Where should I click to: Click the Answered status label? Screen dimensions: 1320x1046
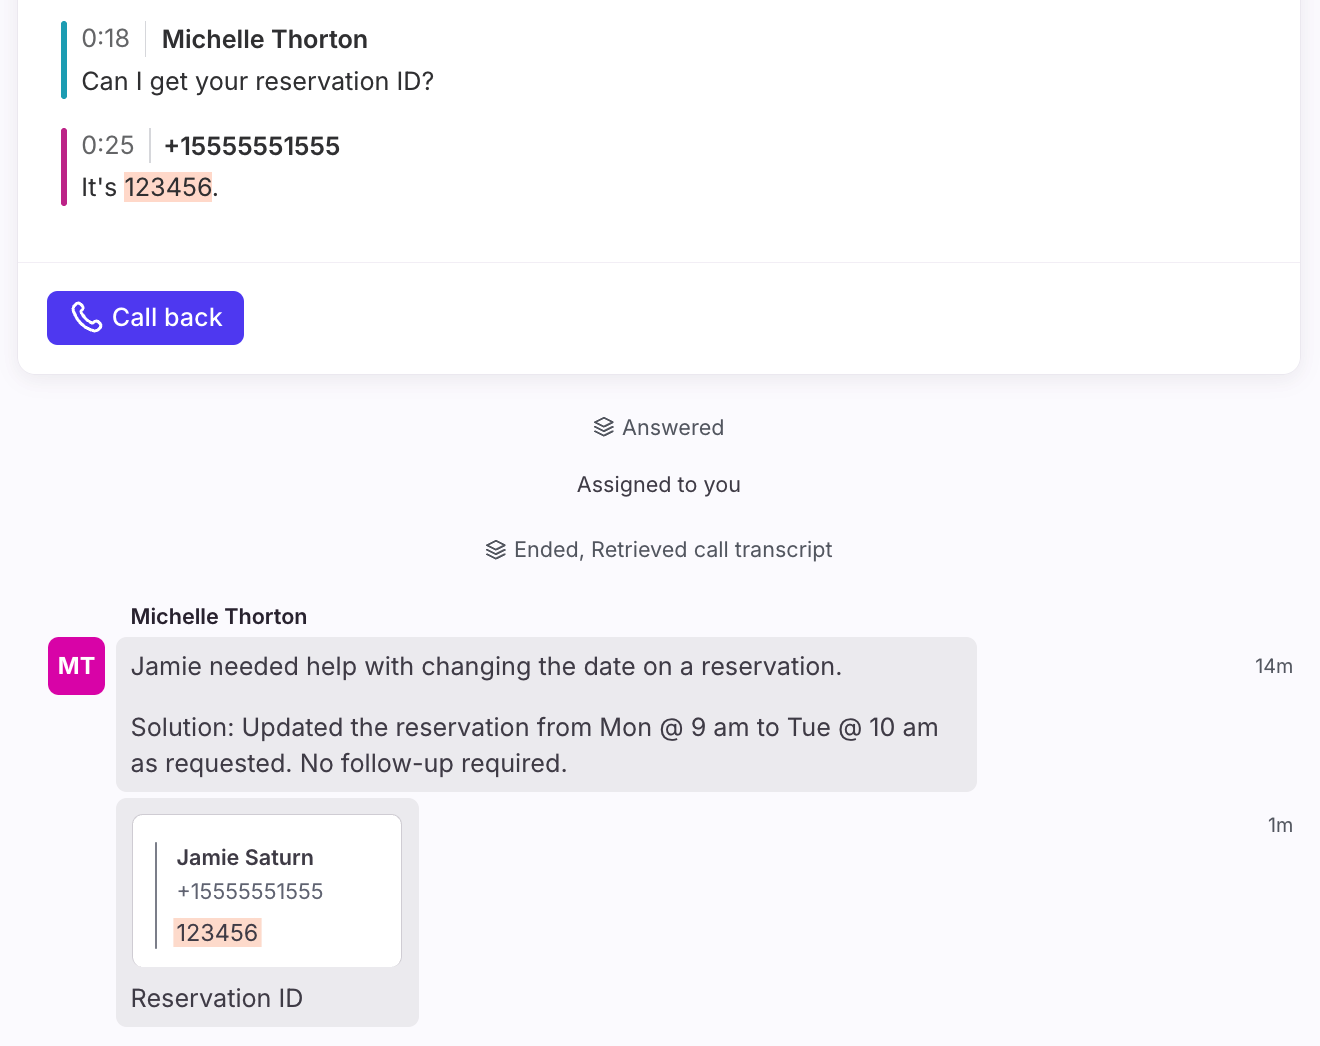coord(673,427)
